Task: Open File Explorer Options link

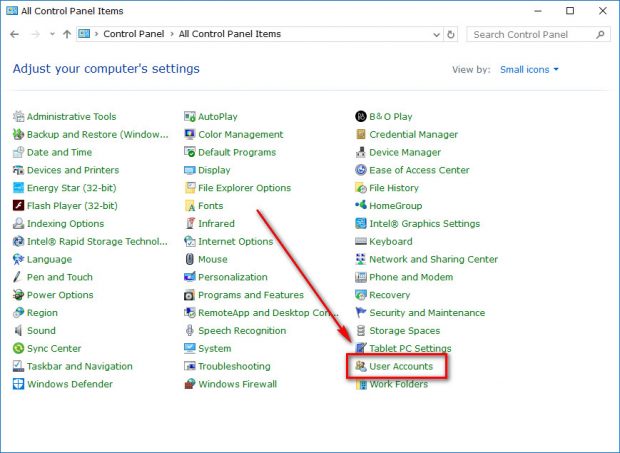Action: click(244, 188)
